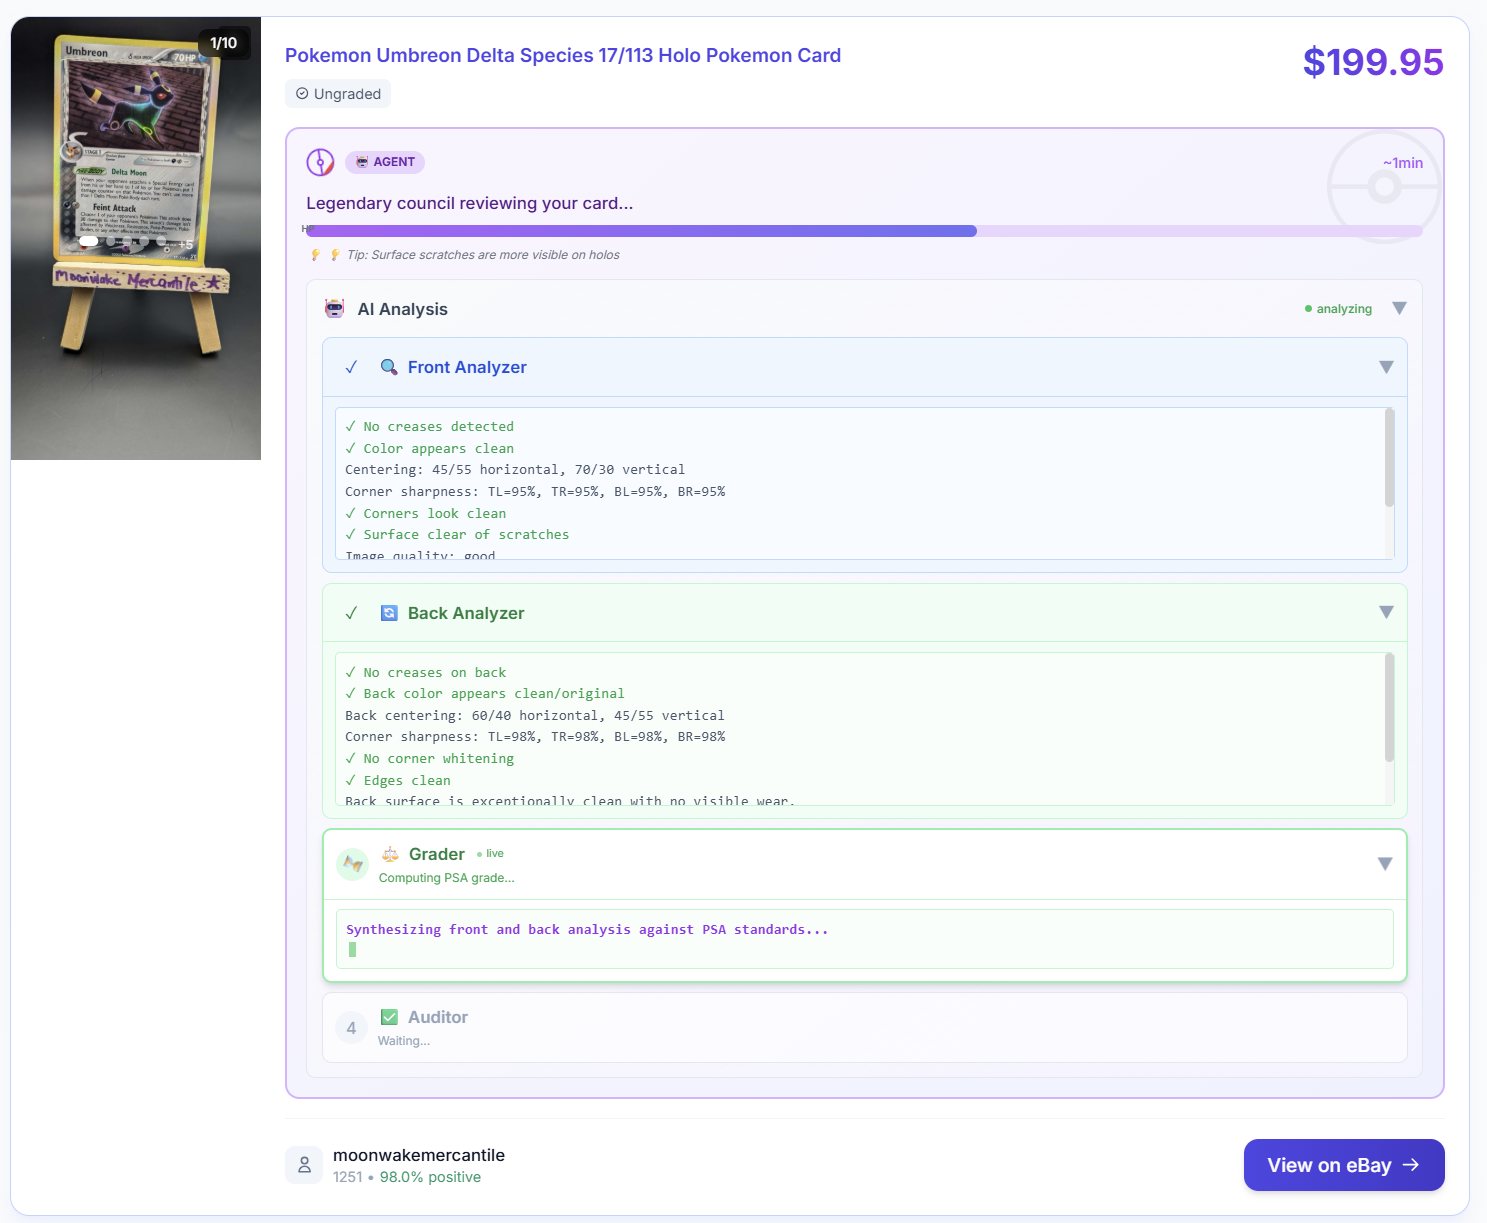Click the pokeball timer icon

pos(1384,187)
